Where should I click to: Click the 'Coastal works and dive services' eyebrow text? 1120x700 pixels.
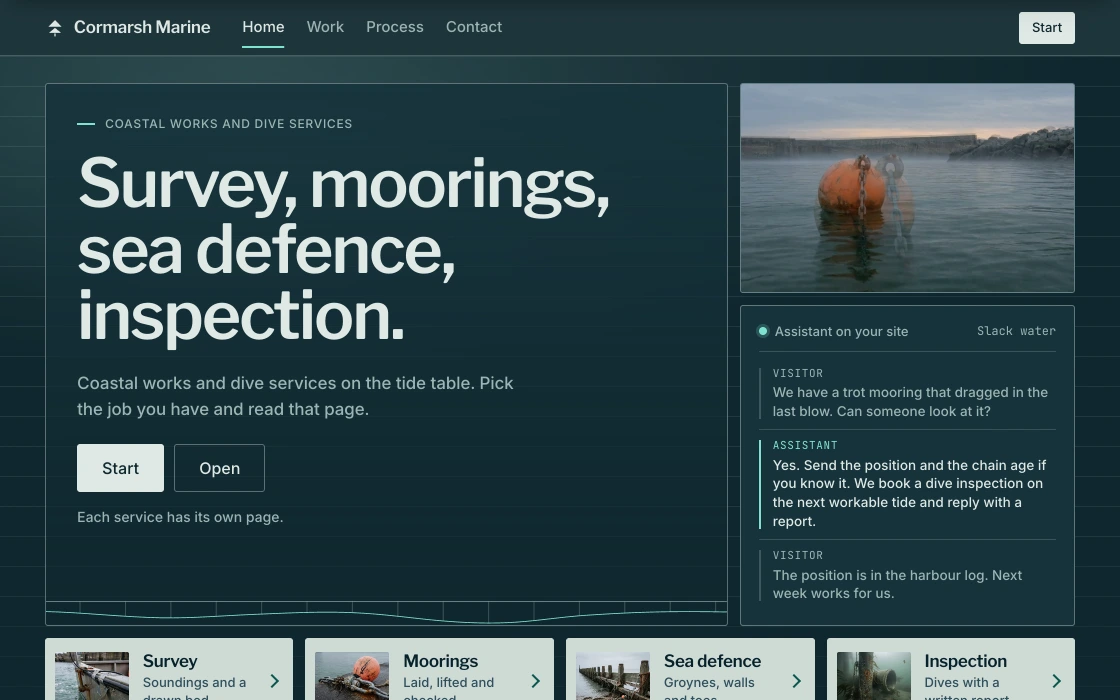(229, 124)
